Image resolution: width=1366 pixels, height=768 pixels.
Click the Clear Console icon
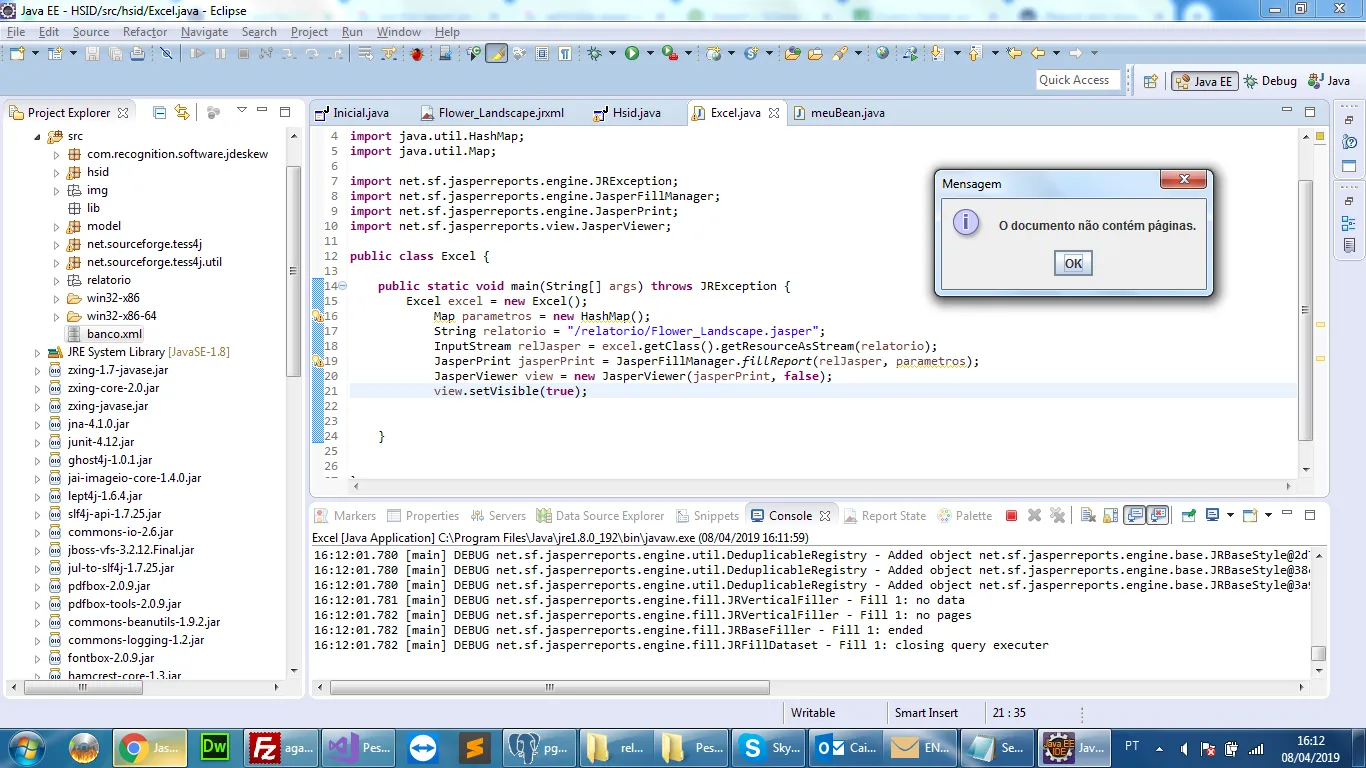coord(1087,516)
